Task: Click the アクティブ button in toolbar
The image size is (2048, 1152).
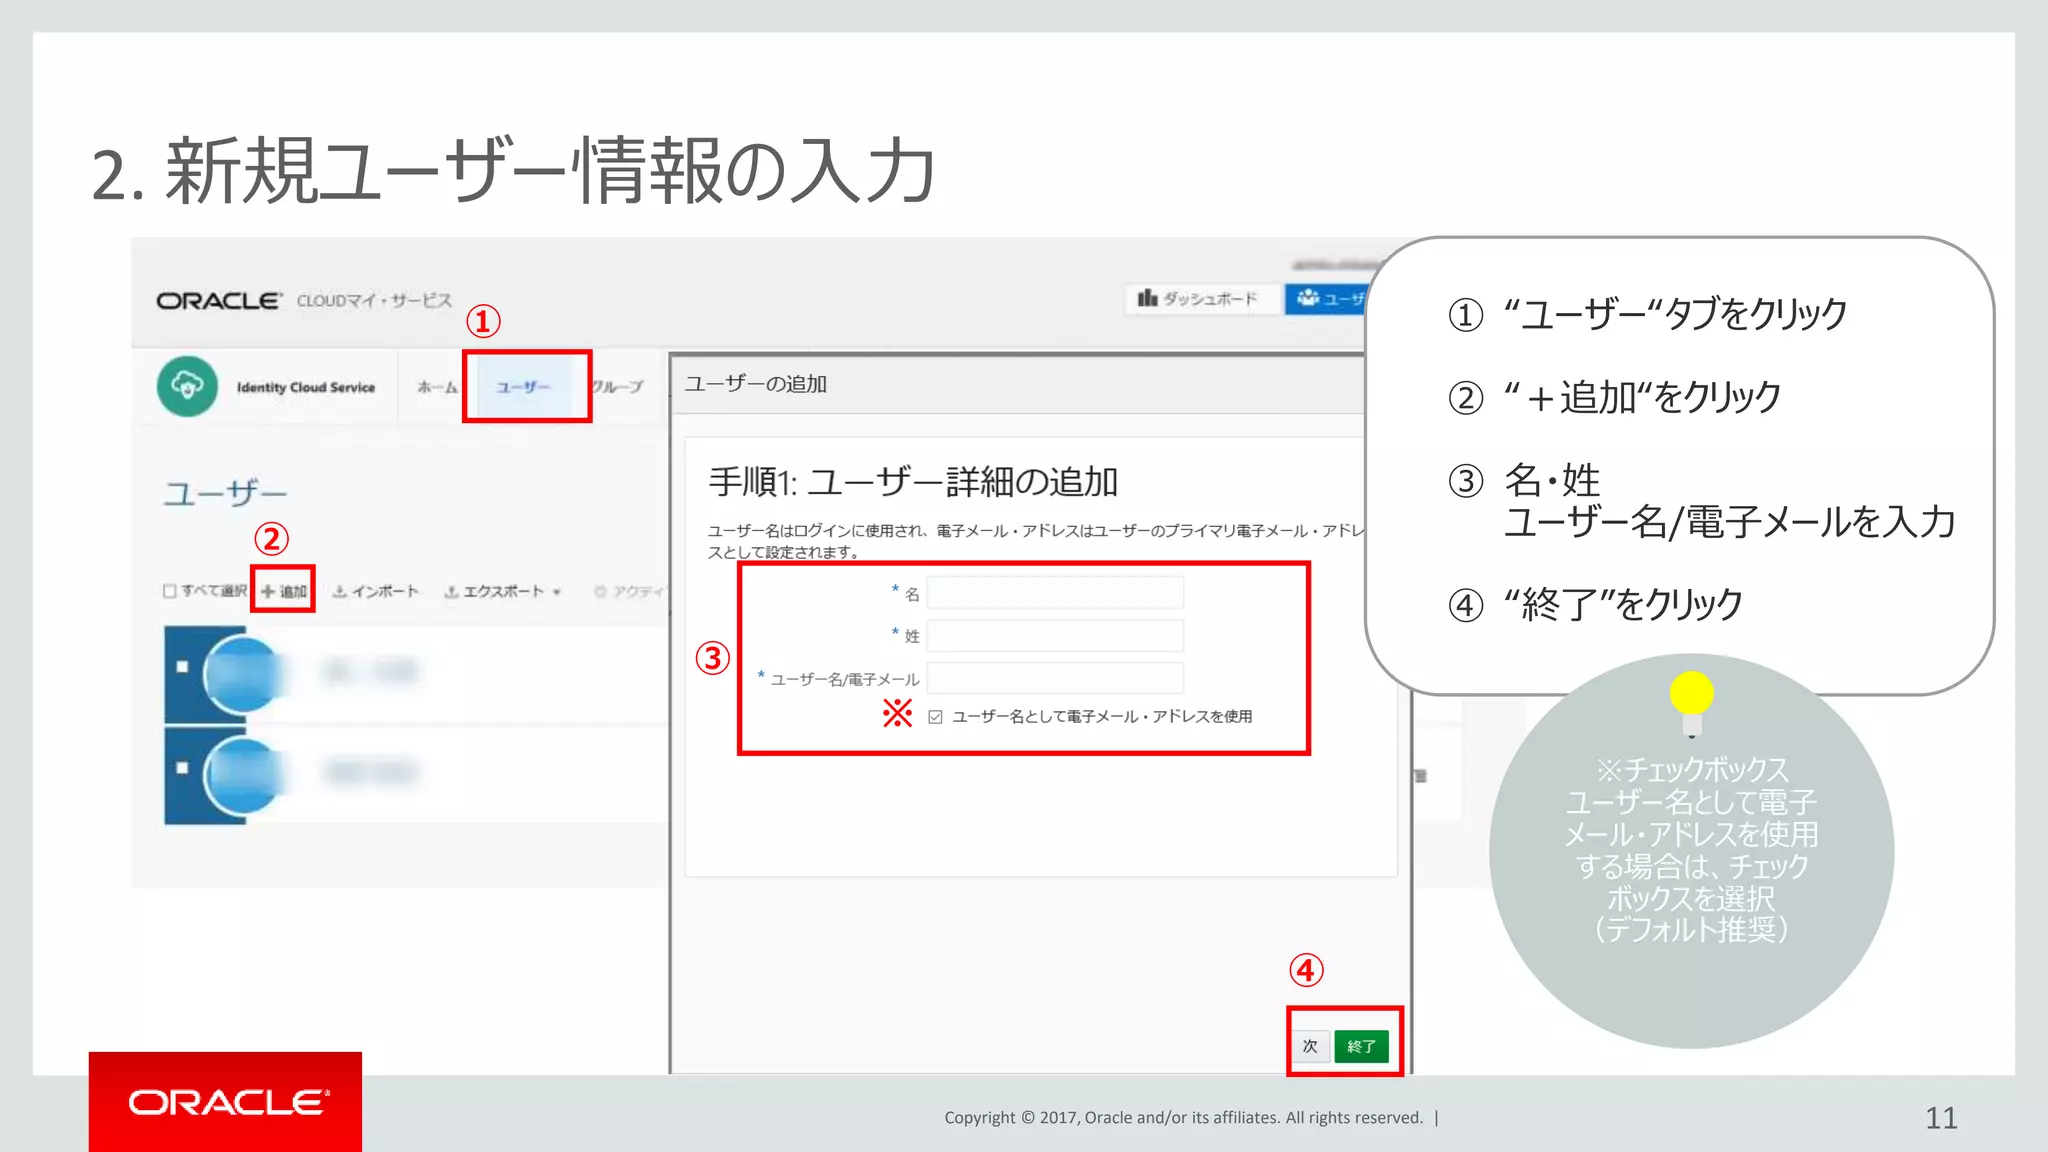Action: coord(630,591)
